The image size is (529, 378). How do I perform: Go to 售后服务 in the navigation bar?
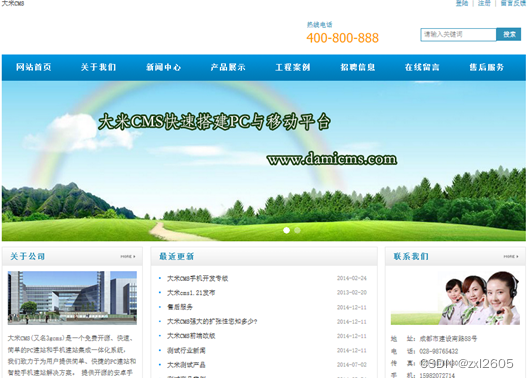487,67
